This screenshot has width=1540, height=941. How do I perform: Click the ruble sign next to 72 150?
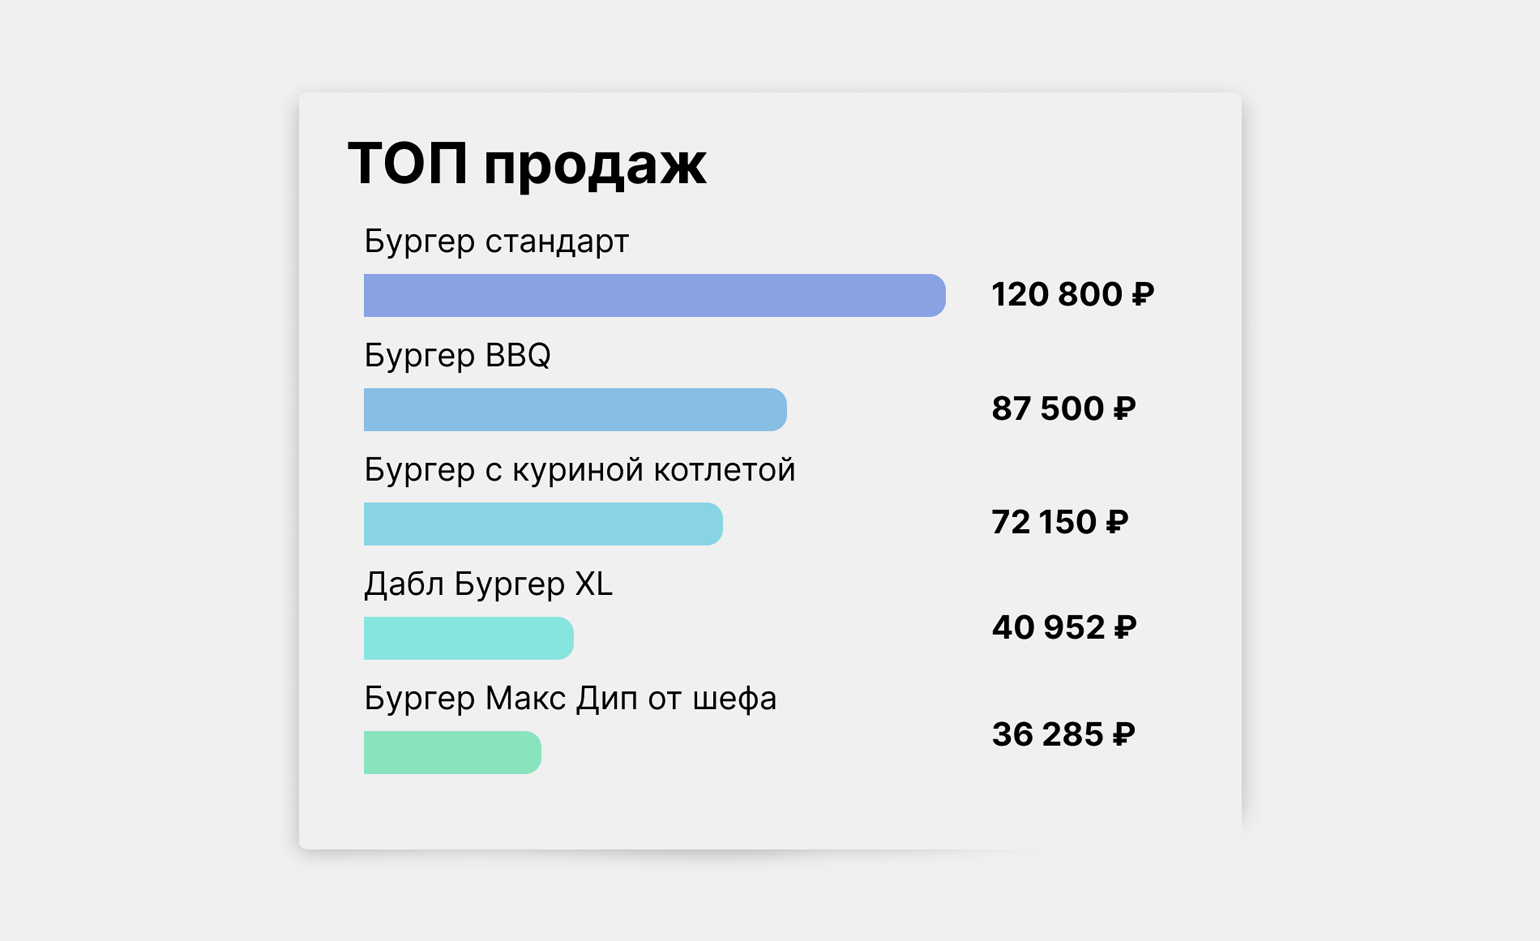1117,522
